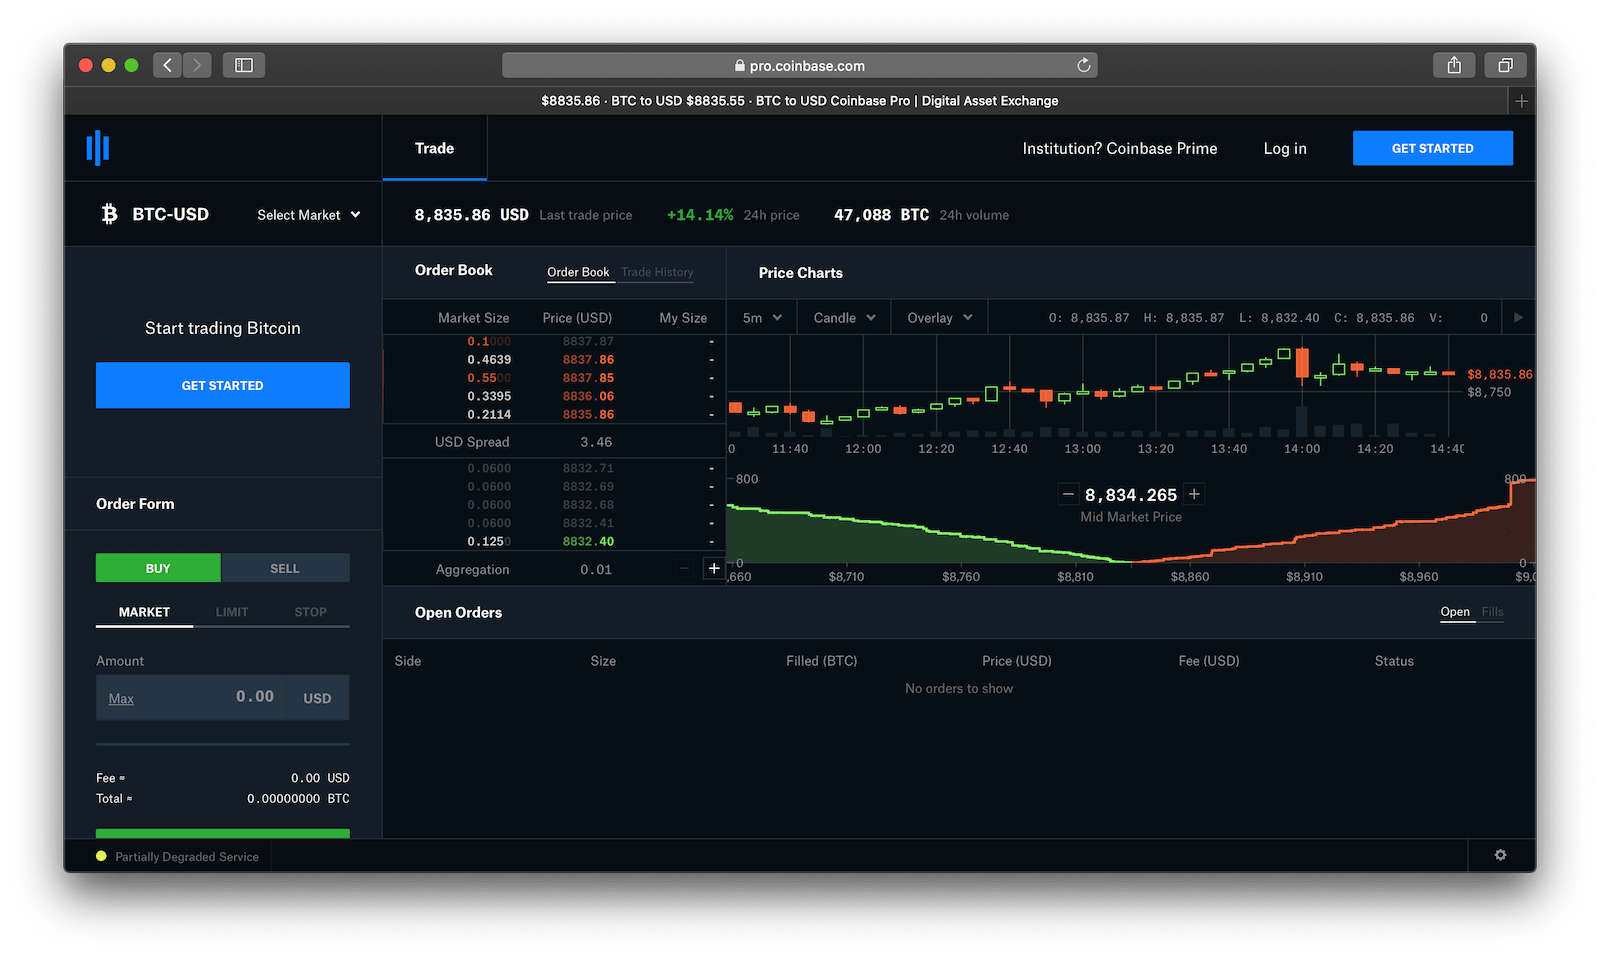The height and width of the screenshot is (957, 1600).
Task: Open the Select Market dropdown
Action: (308, 215)
